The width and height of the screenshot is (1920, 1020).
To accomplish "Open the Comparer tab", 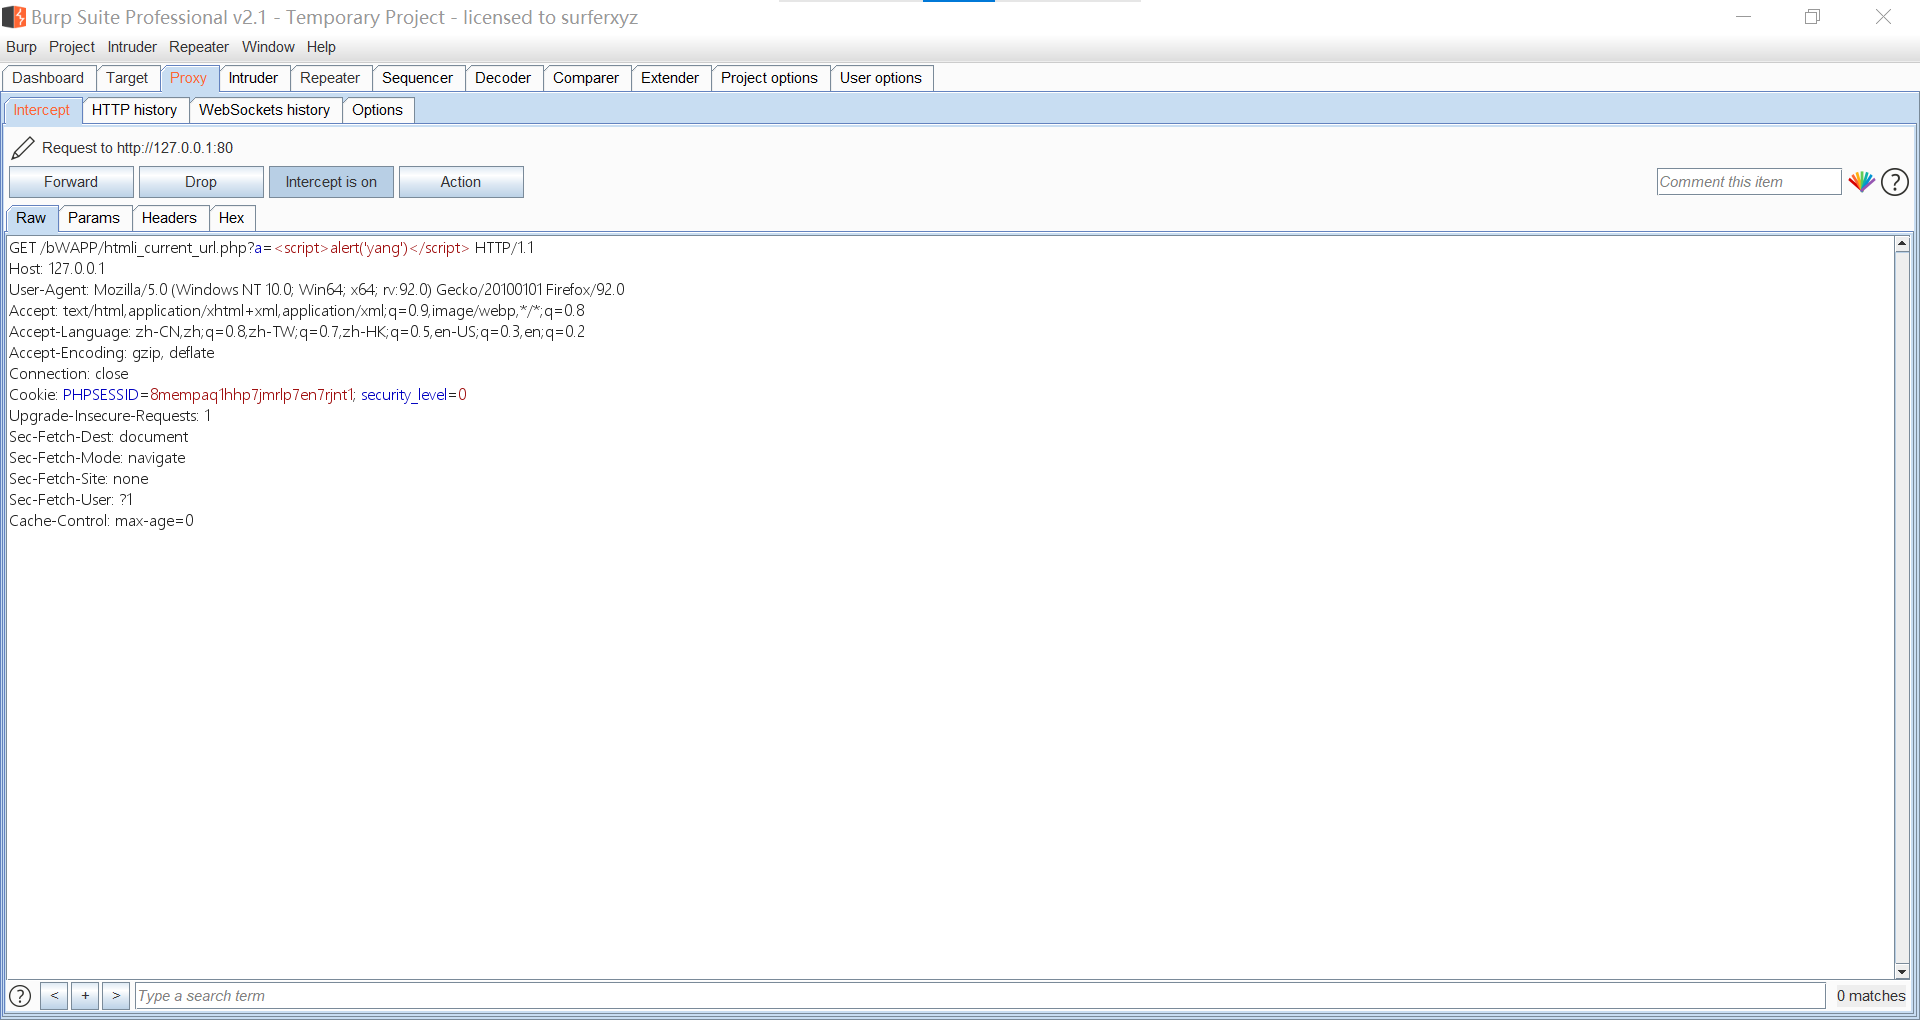I will click(586, 78).
